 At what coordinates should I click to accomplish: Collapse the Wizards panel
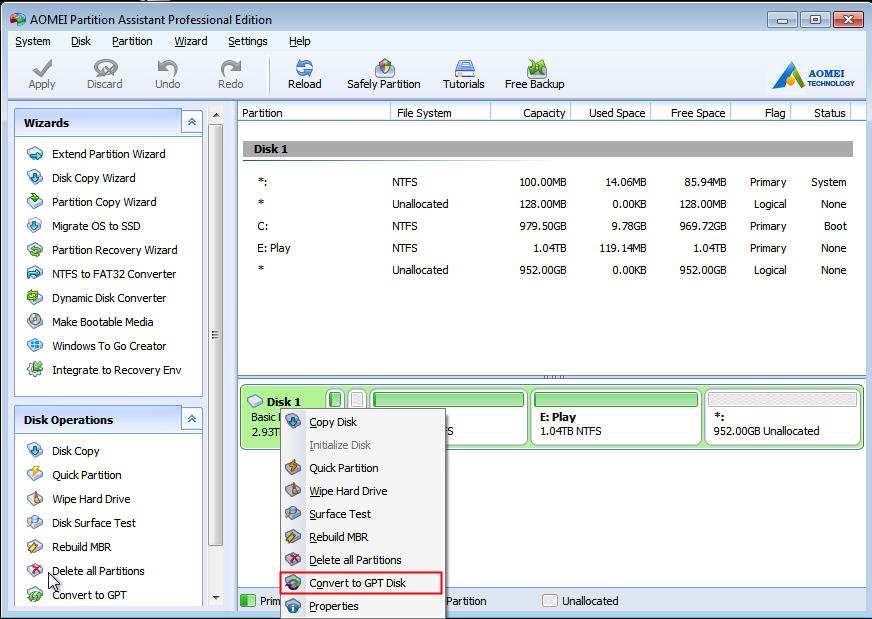click(192, 122)
